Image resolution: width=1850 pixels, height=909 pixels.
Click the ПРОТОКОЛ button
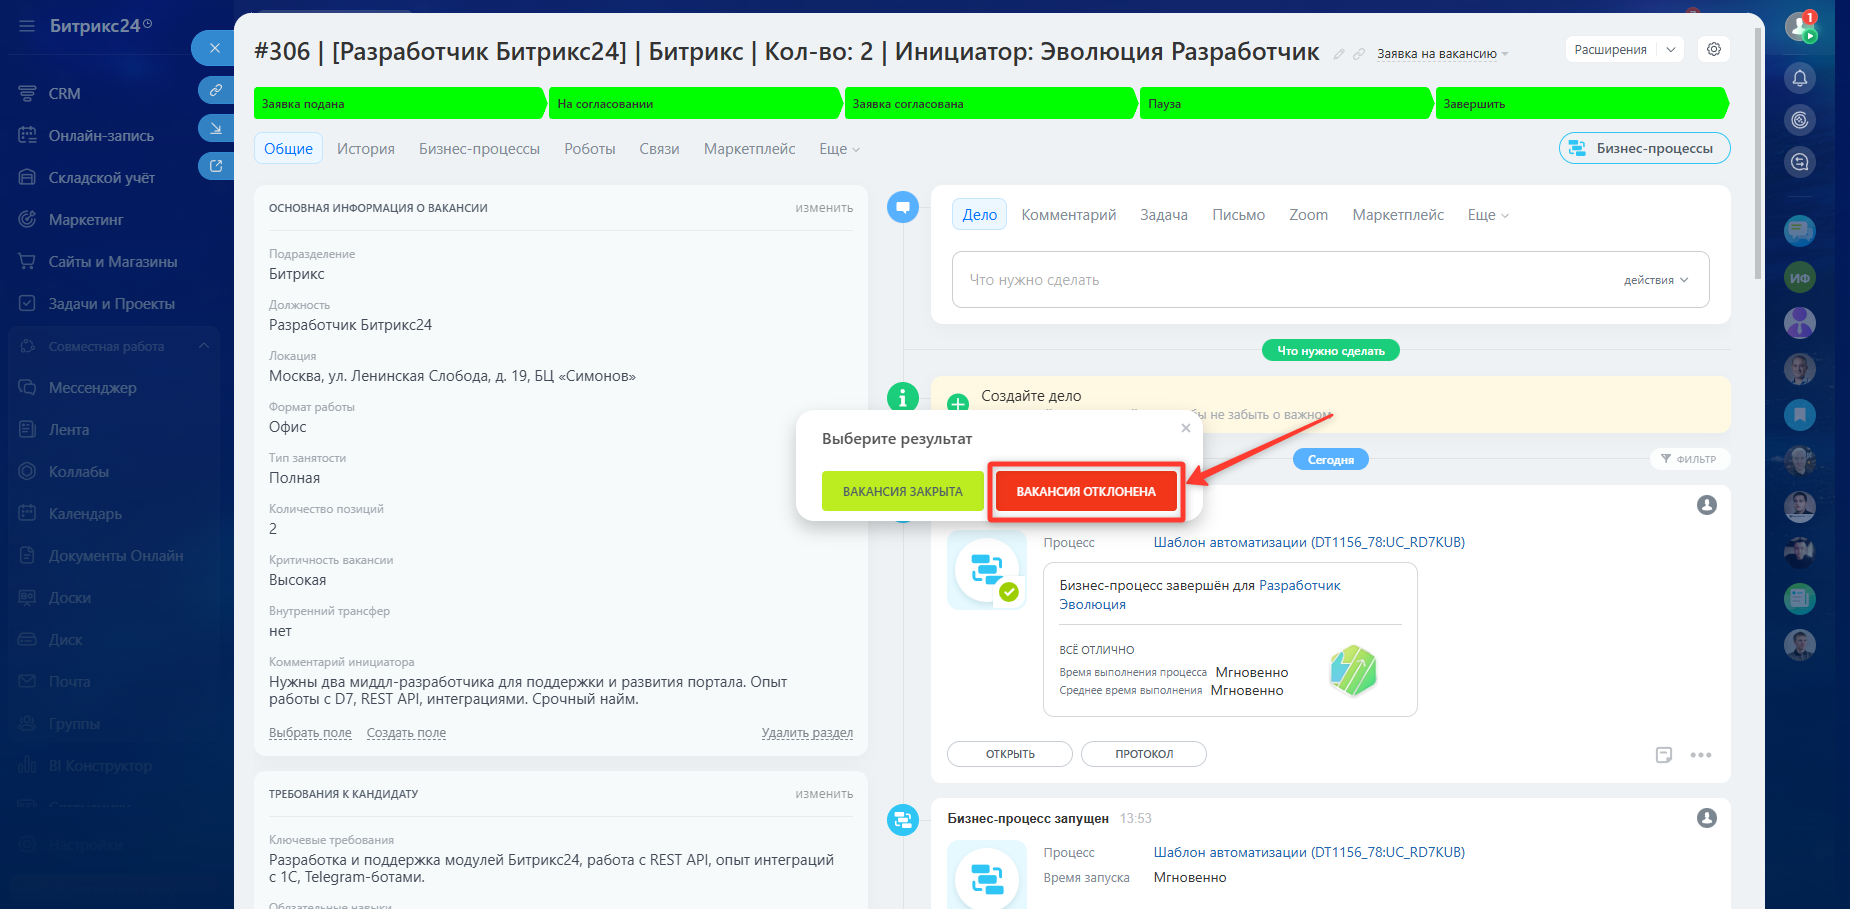coord(1144,754)
